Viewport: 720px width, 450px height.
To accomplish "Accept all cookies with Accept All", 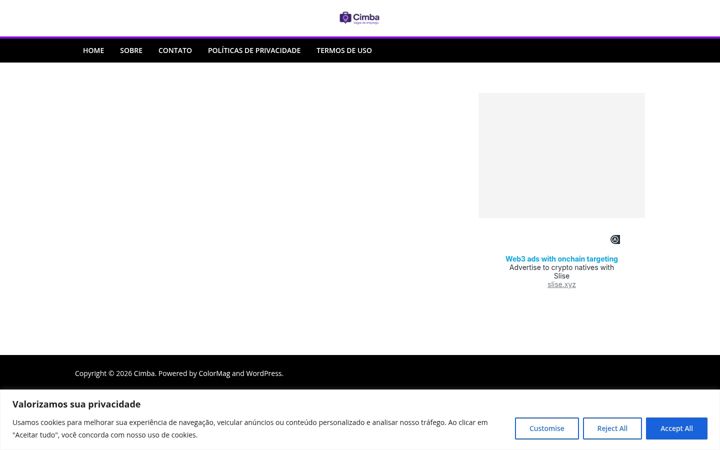I will pyautogui.click(x=676, y=428).
